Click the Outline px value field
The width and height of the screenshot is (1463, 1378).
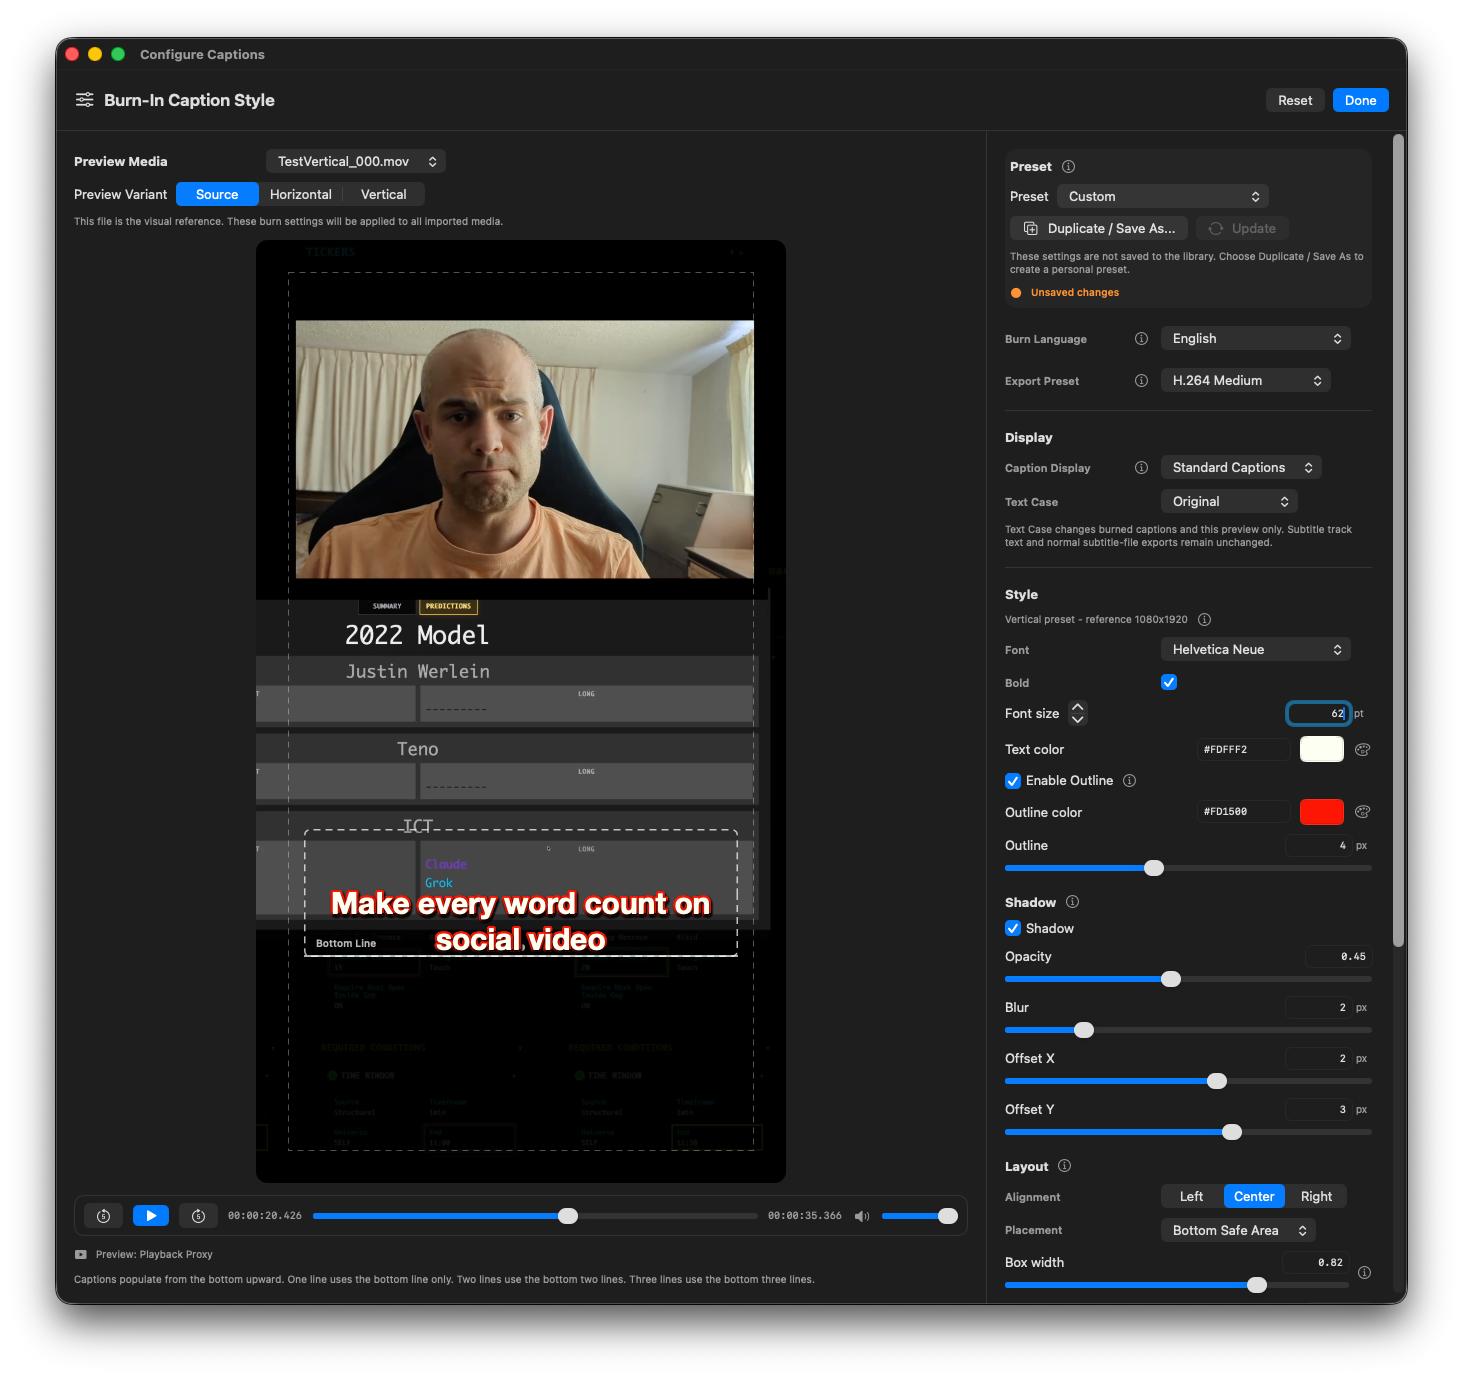point(1318,846)
